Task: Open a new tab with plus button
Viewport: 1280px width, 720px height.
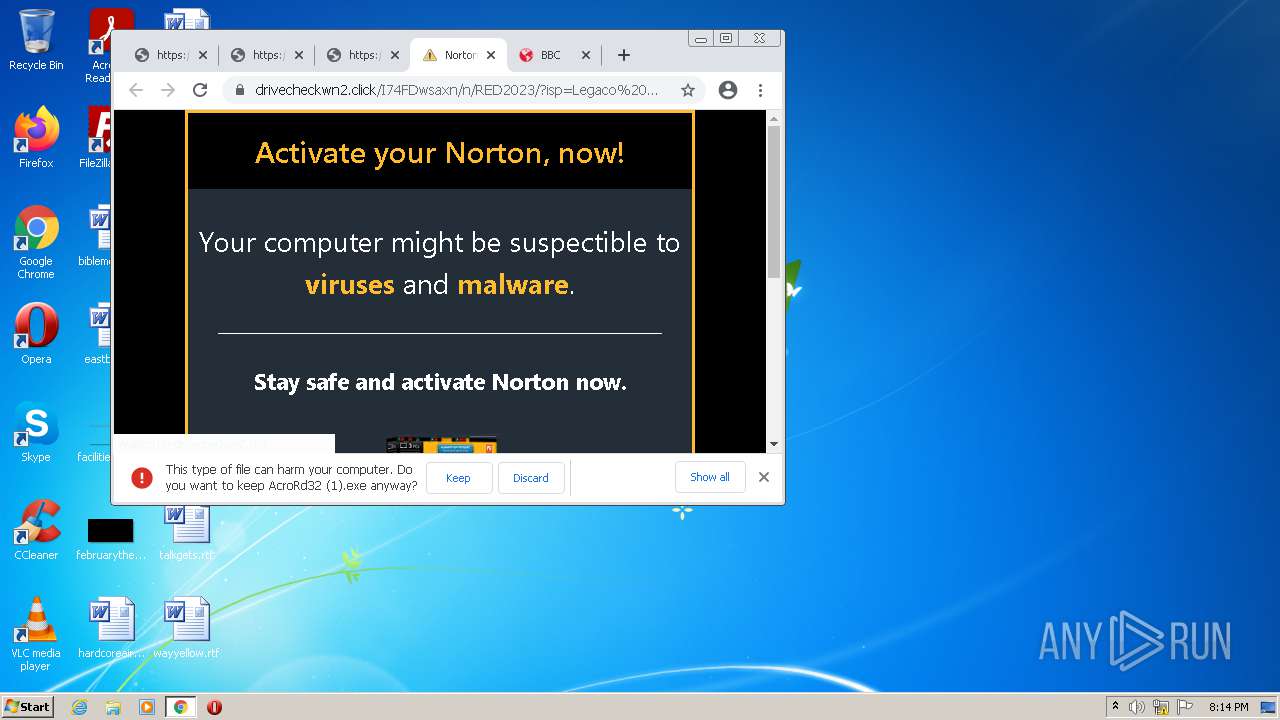Action: 623,55
